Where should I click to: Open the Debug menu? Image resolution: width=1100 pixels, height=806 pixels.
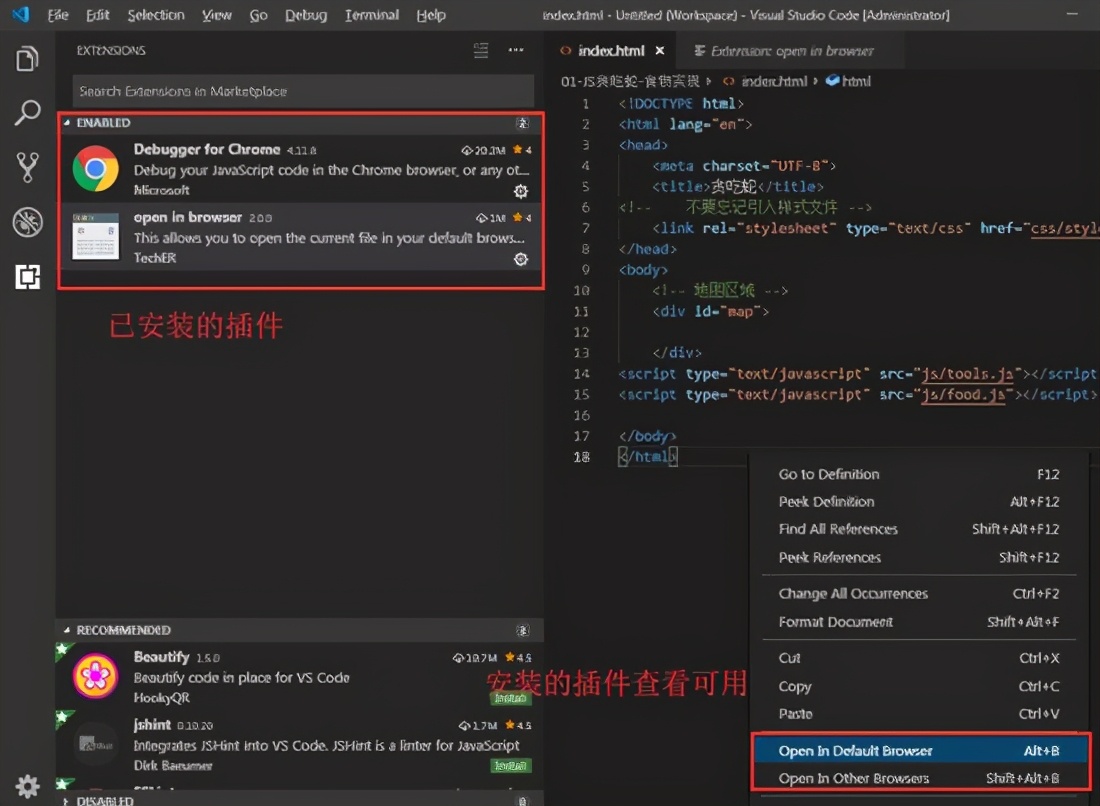[x=305, y=14]
